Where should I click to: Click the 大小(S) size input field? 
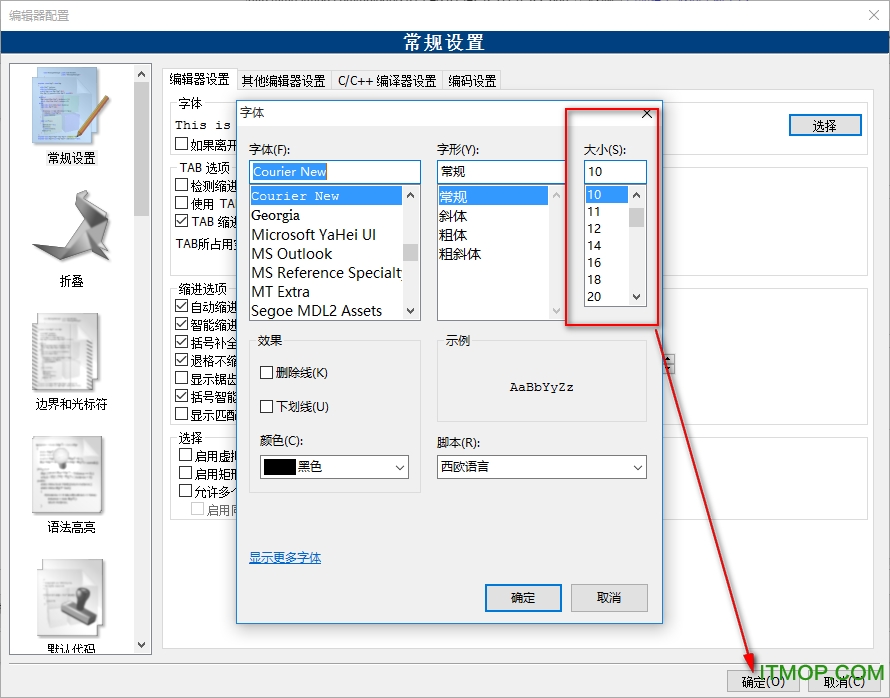pos(615,171)
